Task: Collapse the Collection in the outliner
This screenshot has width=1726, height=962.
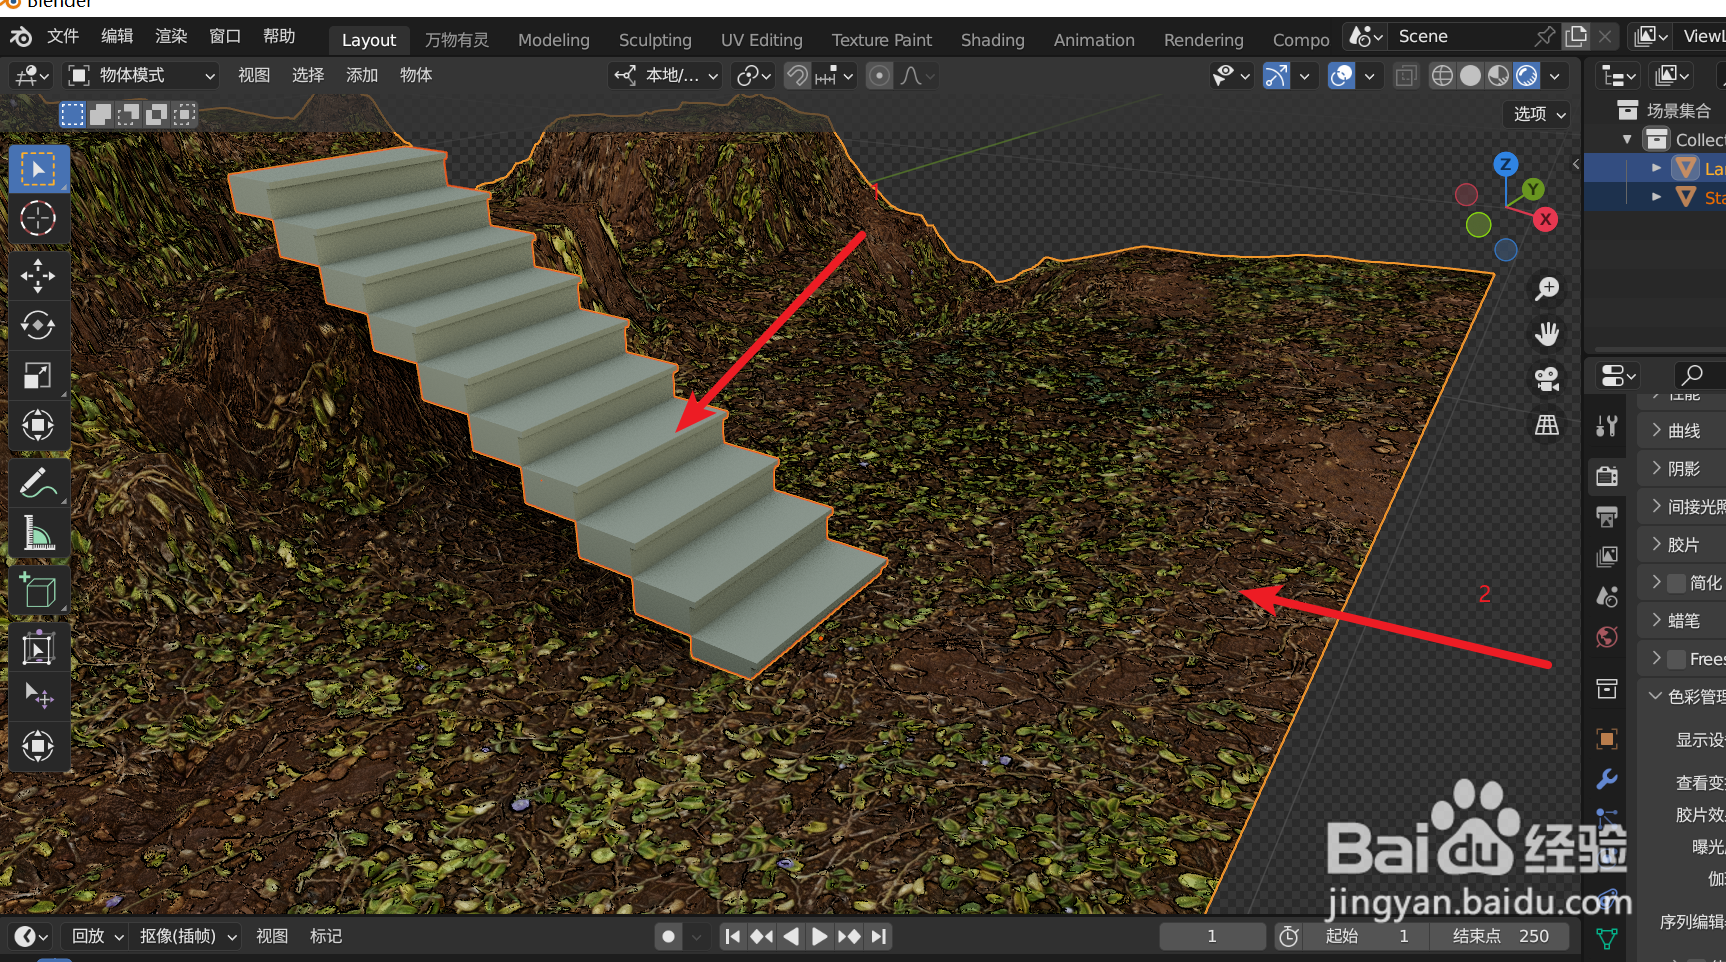Action: click(1627, 139)
